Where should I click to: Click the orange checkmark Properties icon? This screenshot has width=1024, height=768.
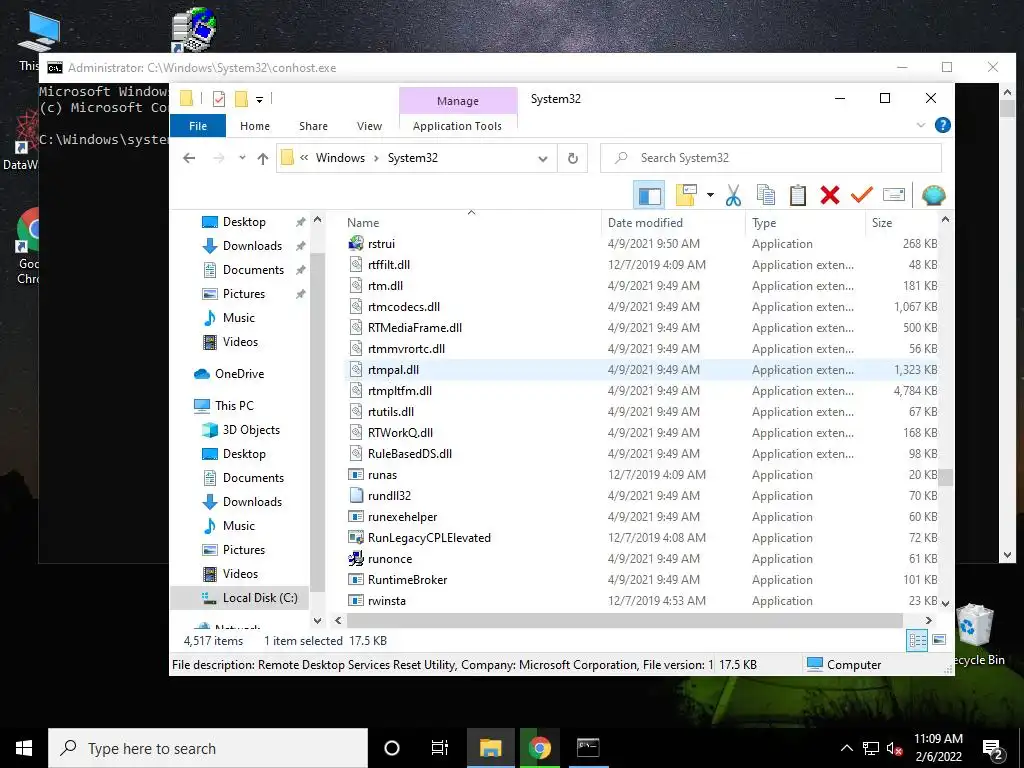click(x=861, y=195)
